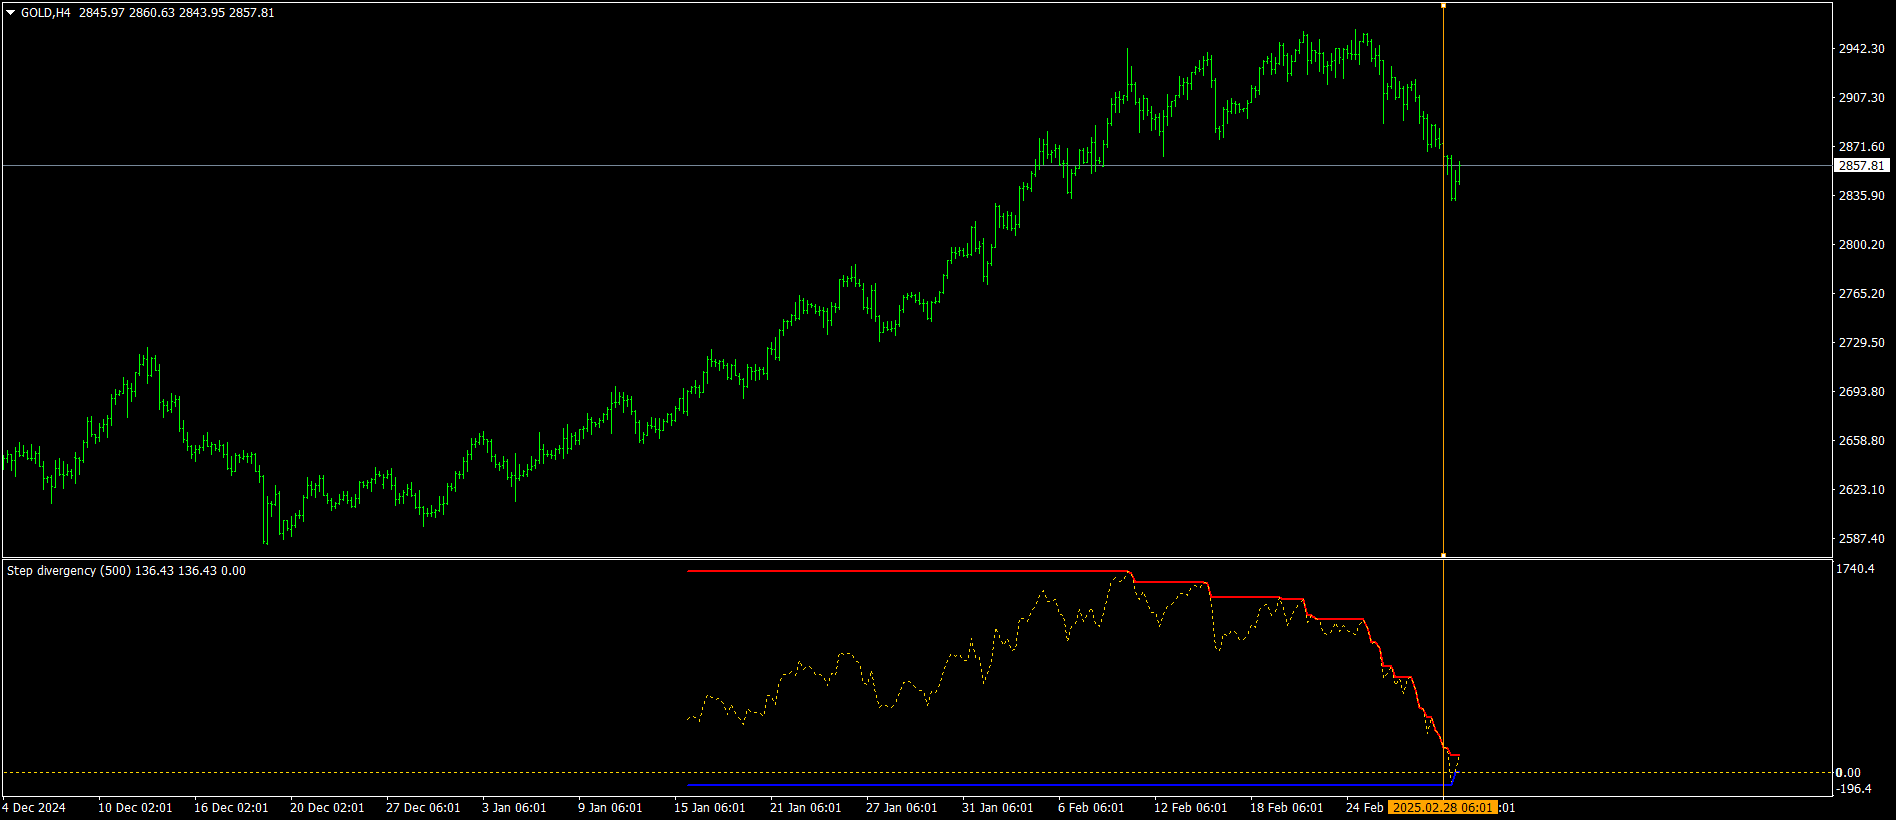Click the 2942.30 label on the price scale
1896x820 pixels.
1862,49
